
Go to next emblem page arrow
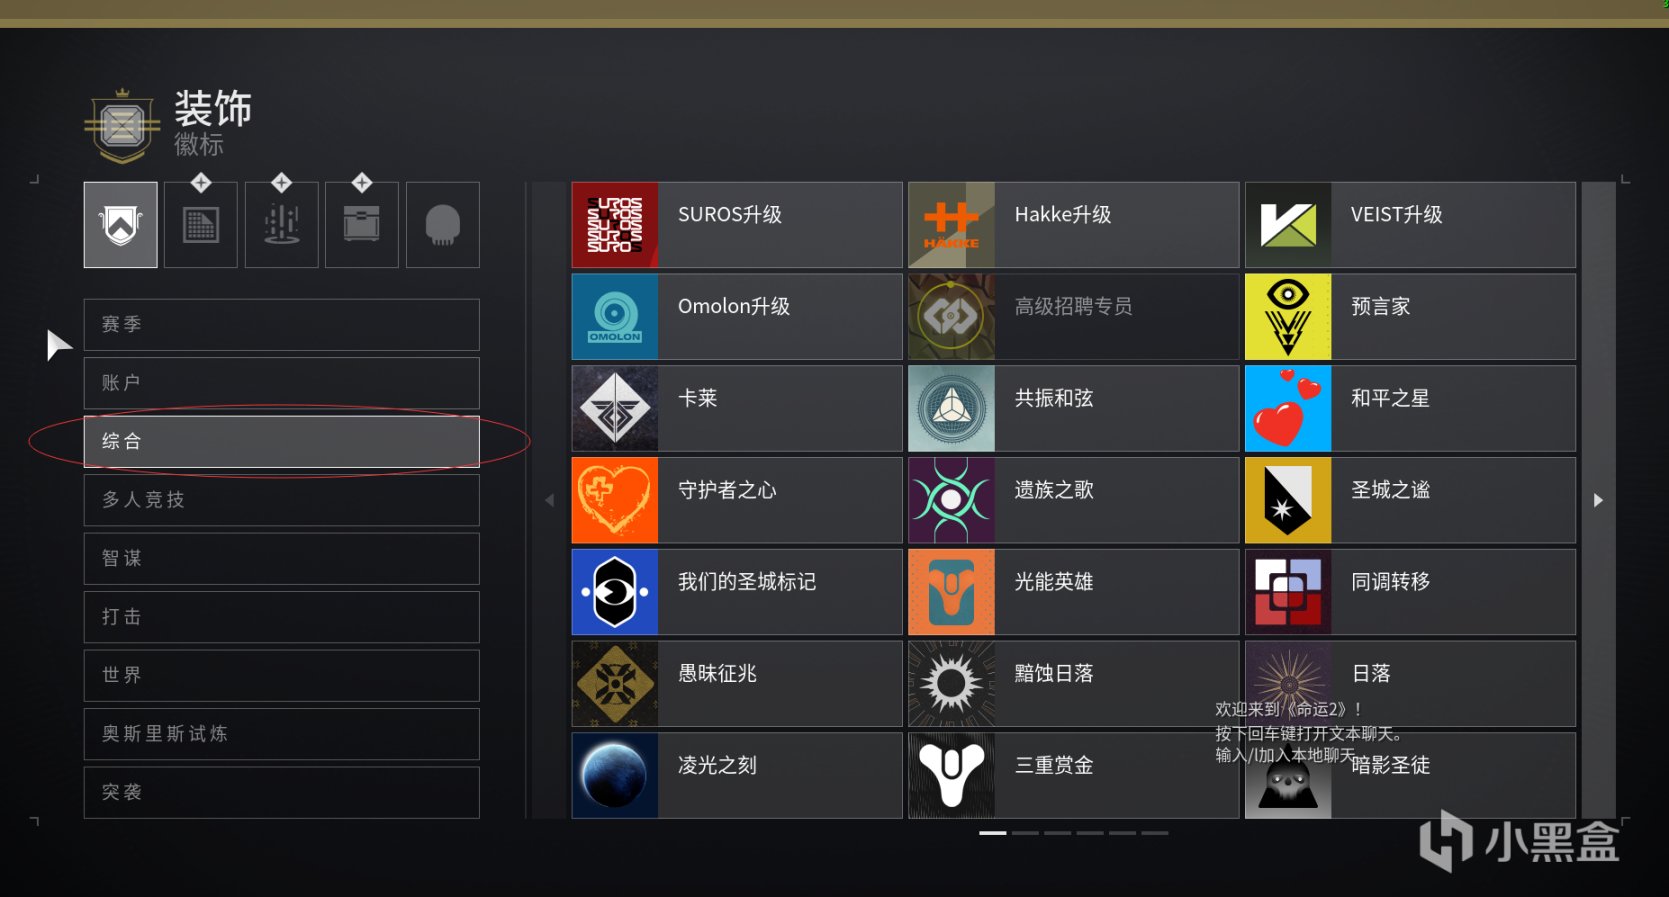click(1598, 500)
